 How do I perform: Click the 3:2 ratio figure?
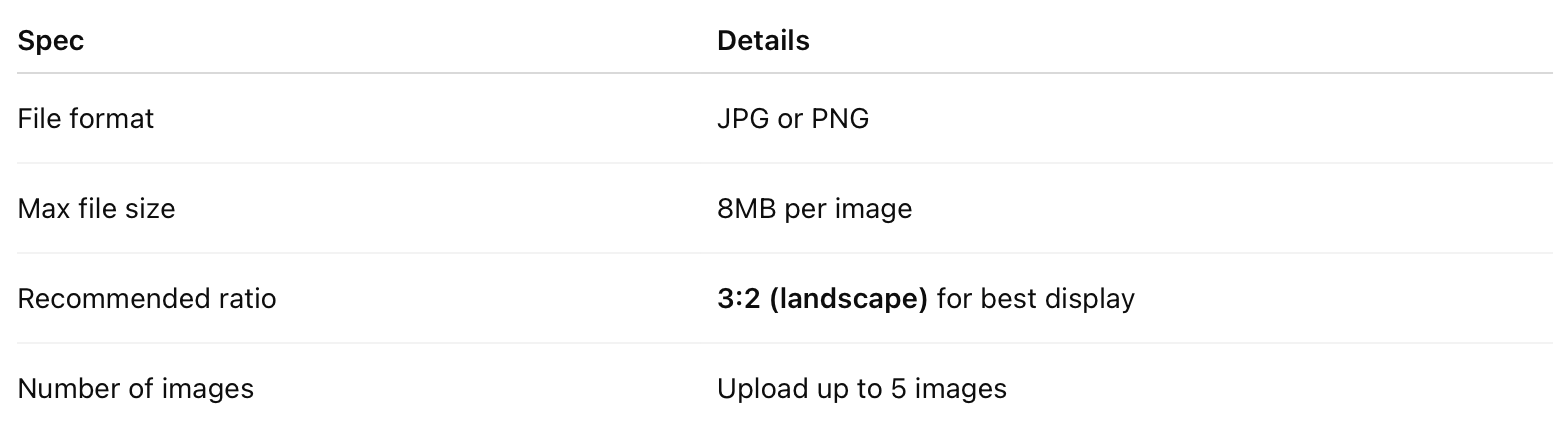(x=738, y=298)
